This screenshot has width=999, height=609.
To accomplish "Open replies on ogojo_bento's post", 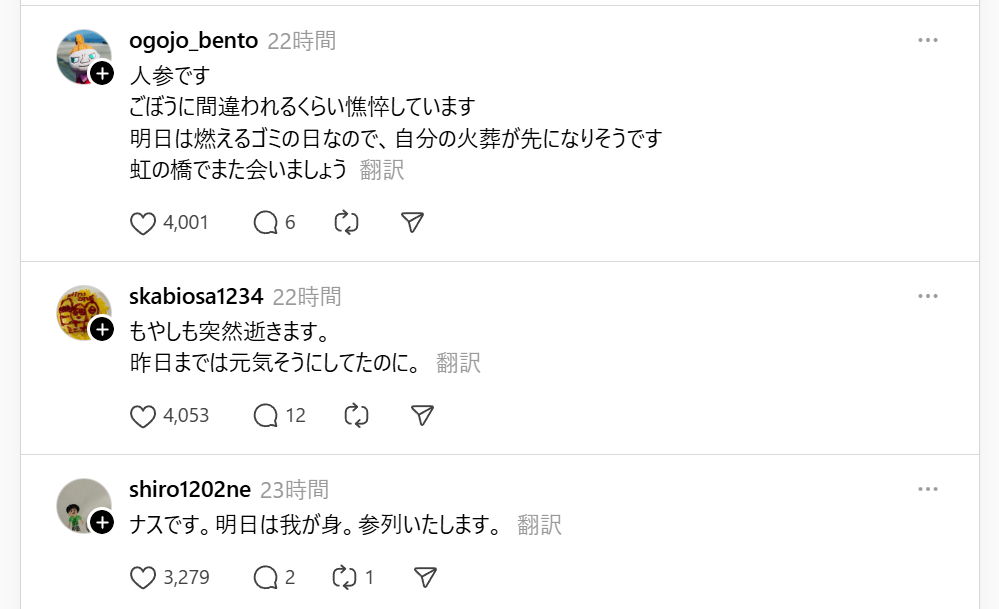I will (x=265, y=223).
